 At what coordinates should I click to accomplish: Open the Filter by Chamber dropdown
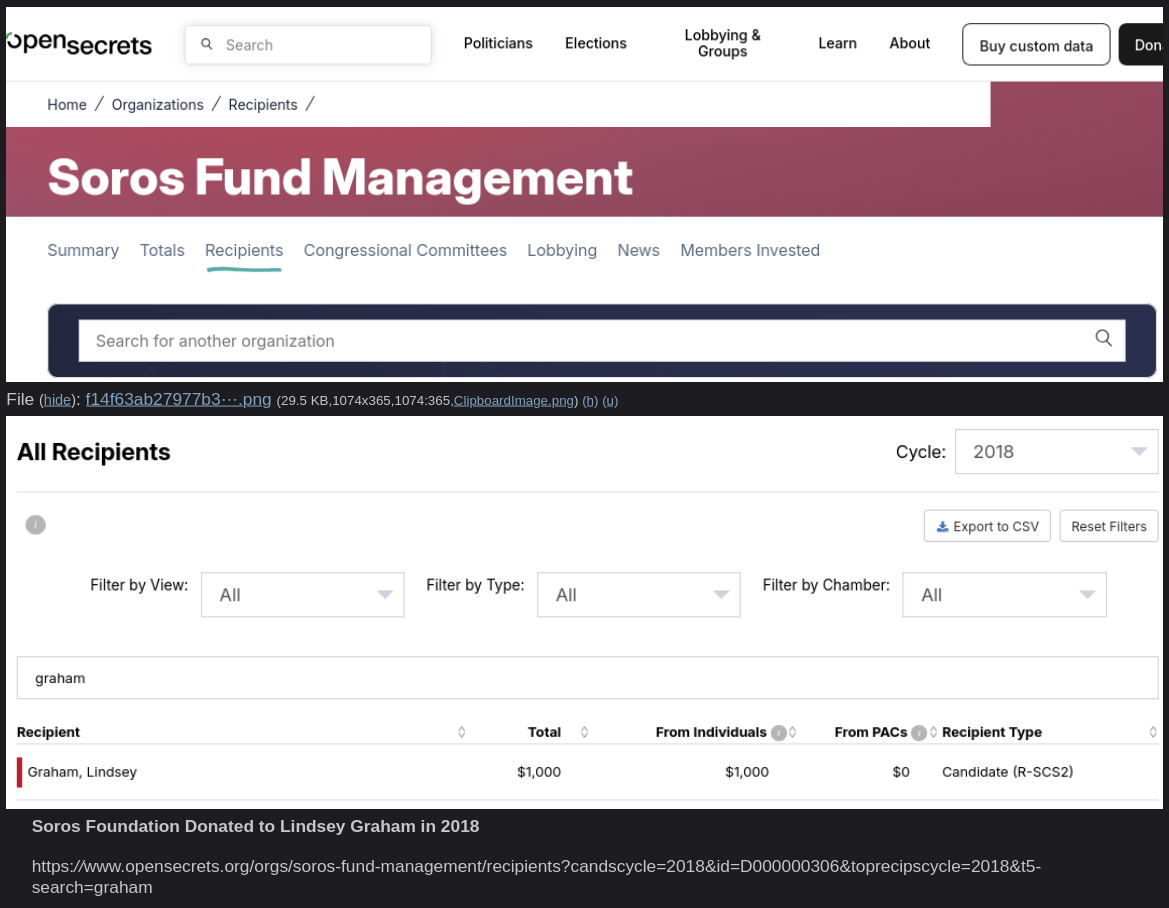point(1004,595)
